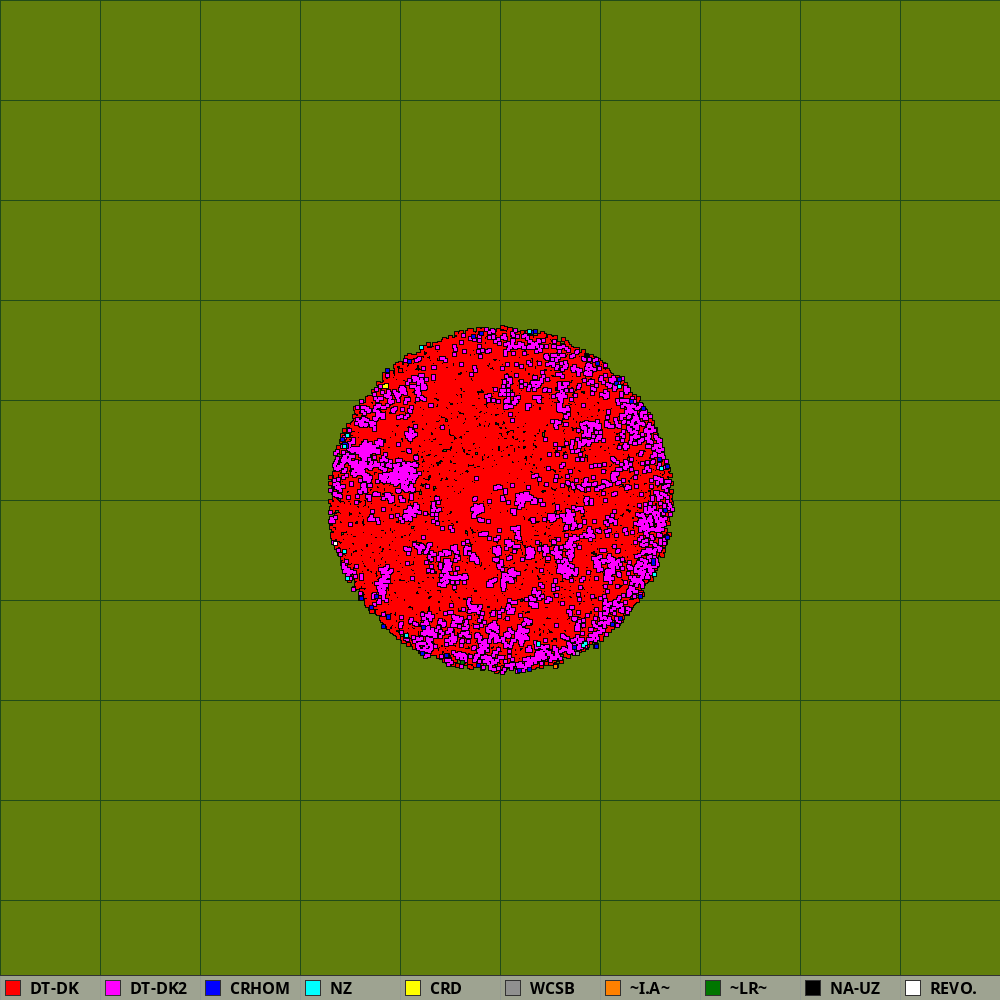
Task: Select the CRD legend label
Action: (x=446, y=989)
